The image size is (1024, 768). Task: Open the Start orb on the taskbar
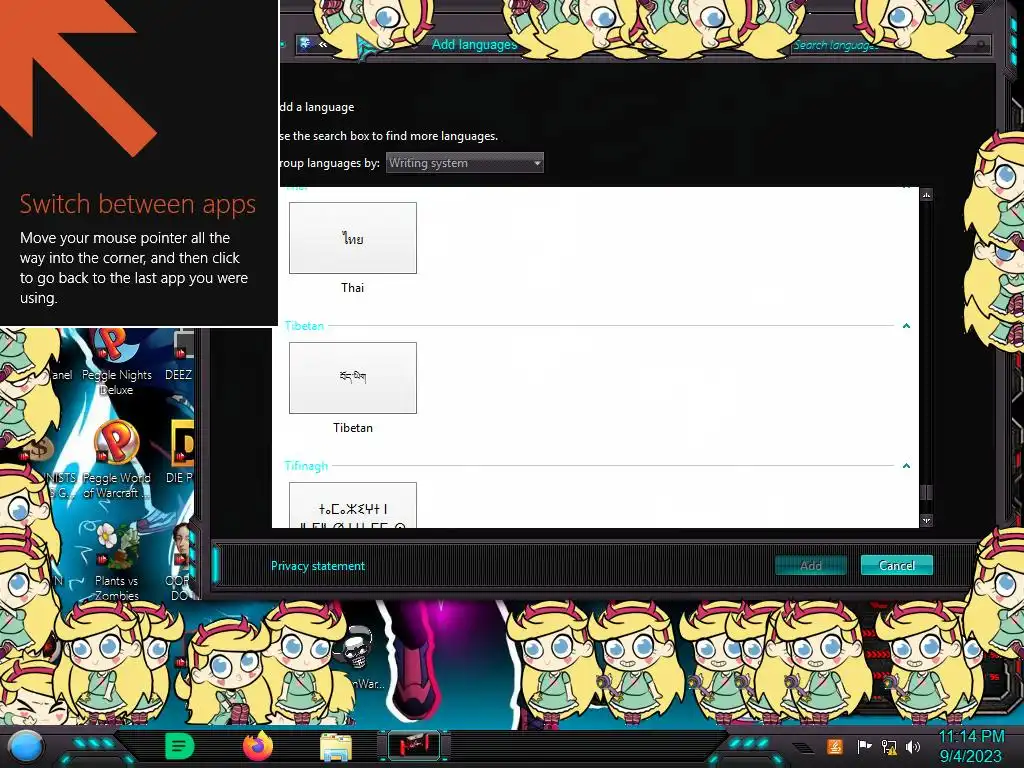click(x=25, y=747)
